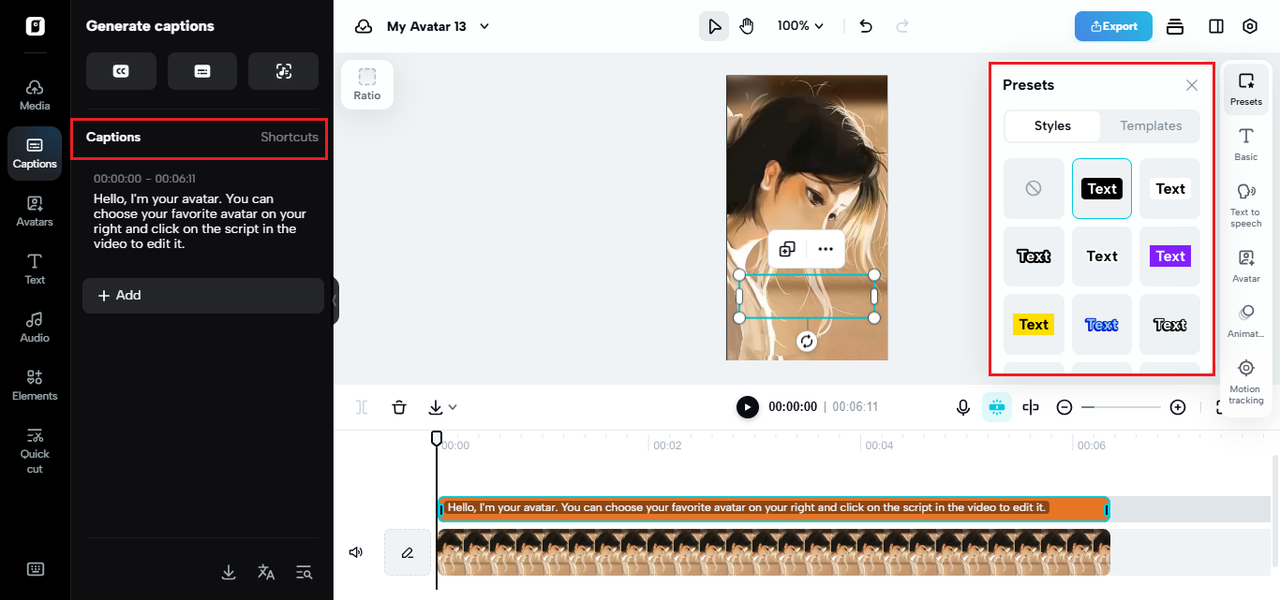1280x600 pixels.
Task: Apply the blue outlined Text preset
Action: (x=1102, y=324)
